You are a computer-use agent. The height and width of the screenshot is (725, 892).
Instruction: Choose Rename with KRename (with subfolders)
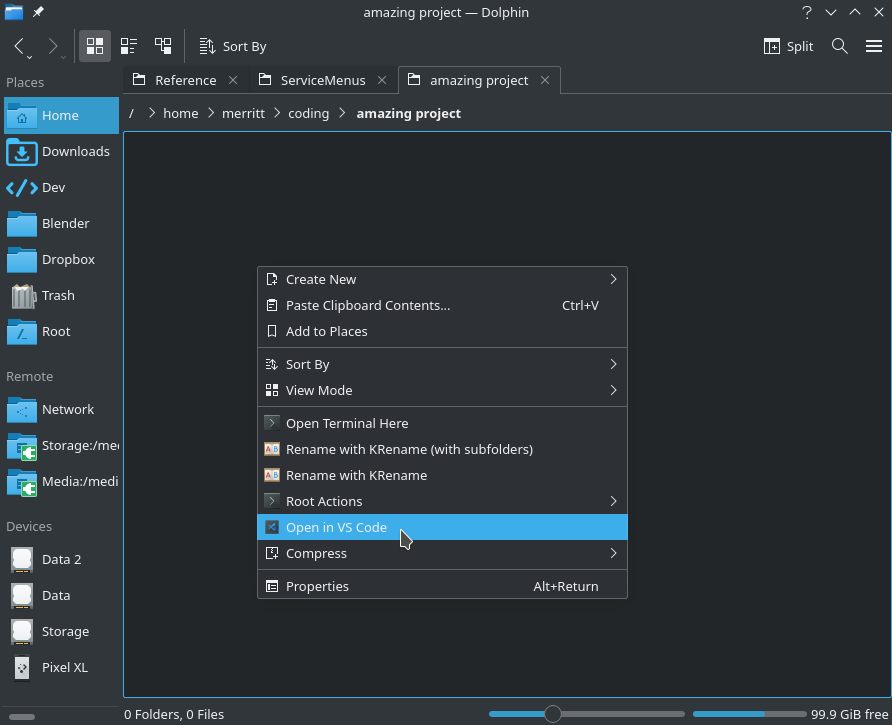click(x=442, y=450)
